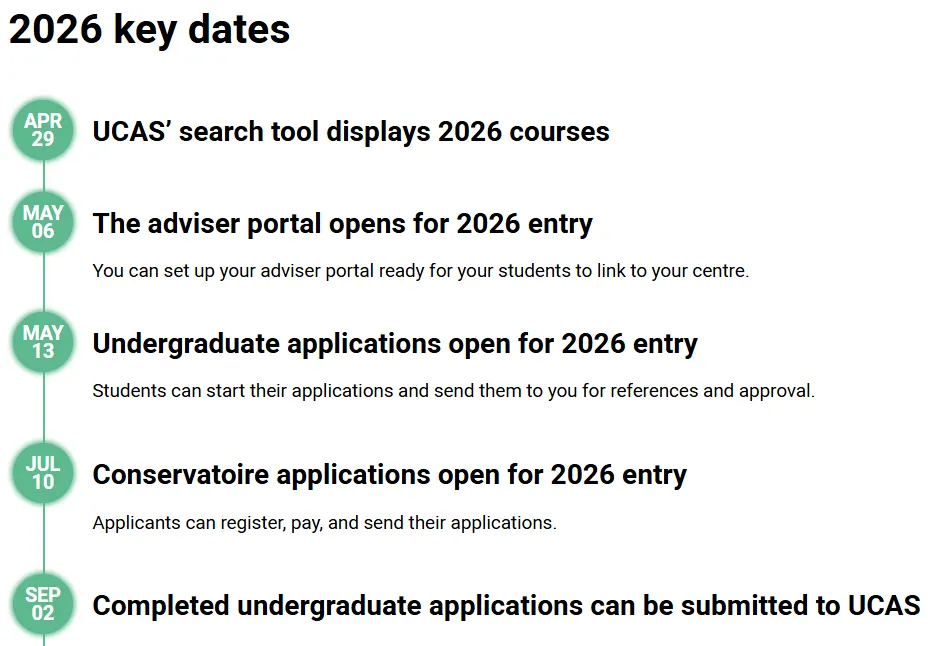Viewport: 941px width, 646px height.
Task: Select "Undergraduate applications open for 2026 entry" heading
Action: pos(395,344)
